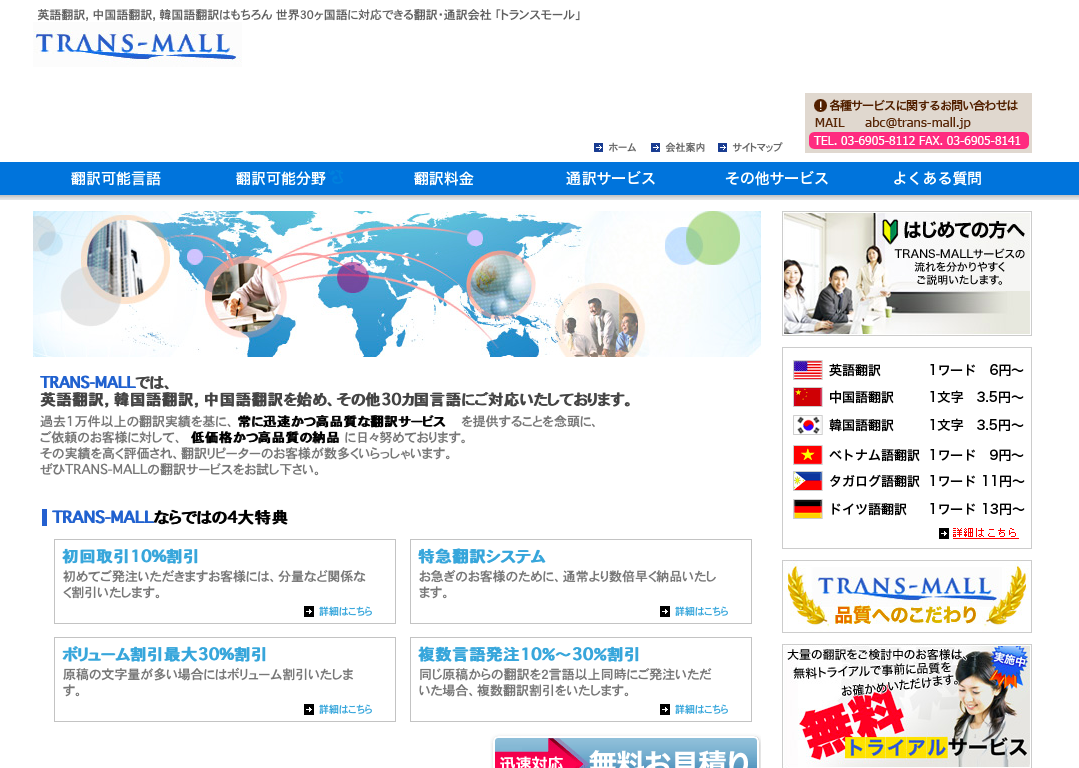Click the green beginner mark icon
The height and width of the screenshot is (768, 1079).
(x=890, y=231)
